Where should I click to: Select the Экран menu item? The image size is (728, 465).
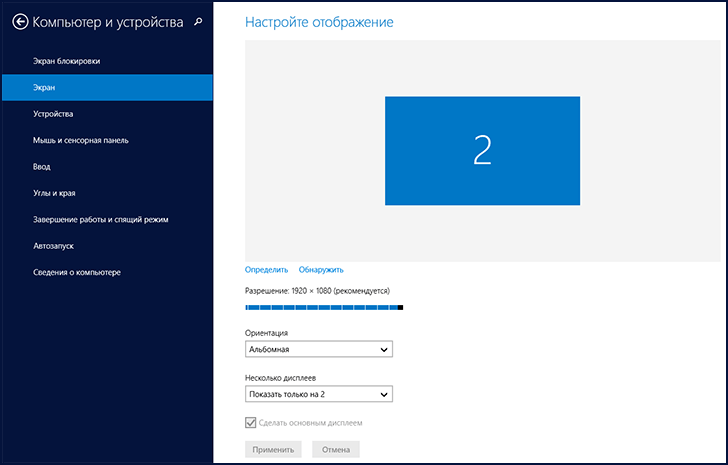click(107, 87)
